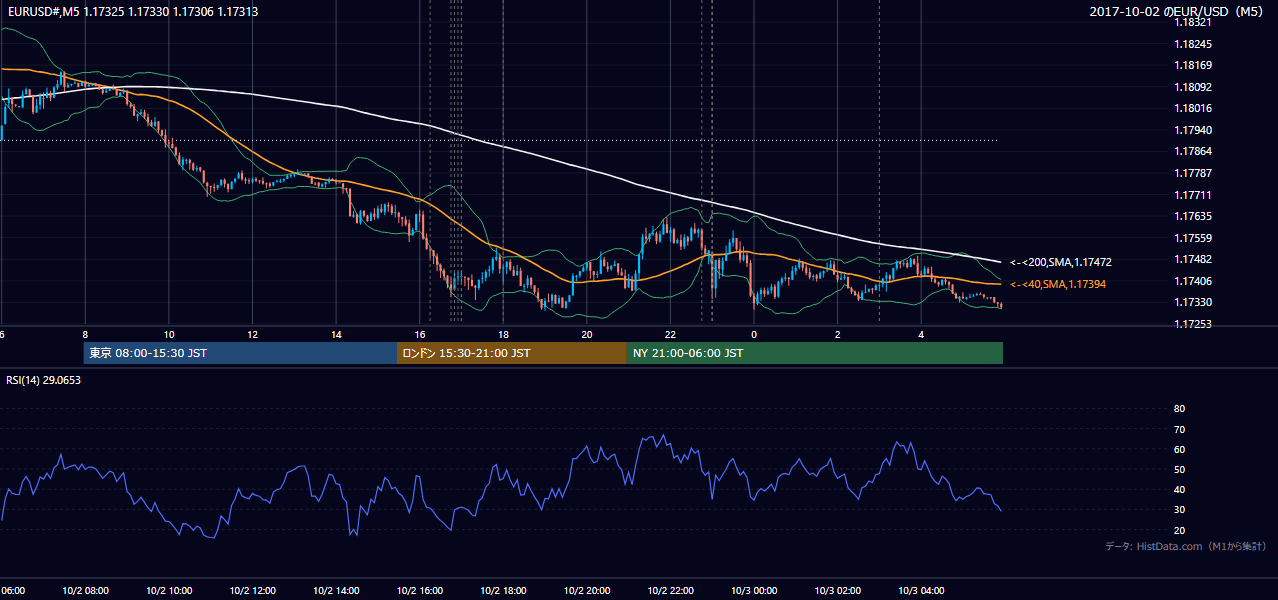
Task: Click bottom time axis label 10/3 04:00
Action: tap(921, 591)
